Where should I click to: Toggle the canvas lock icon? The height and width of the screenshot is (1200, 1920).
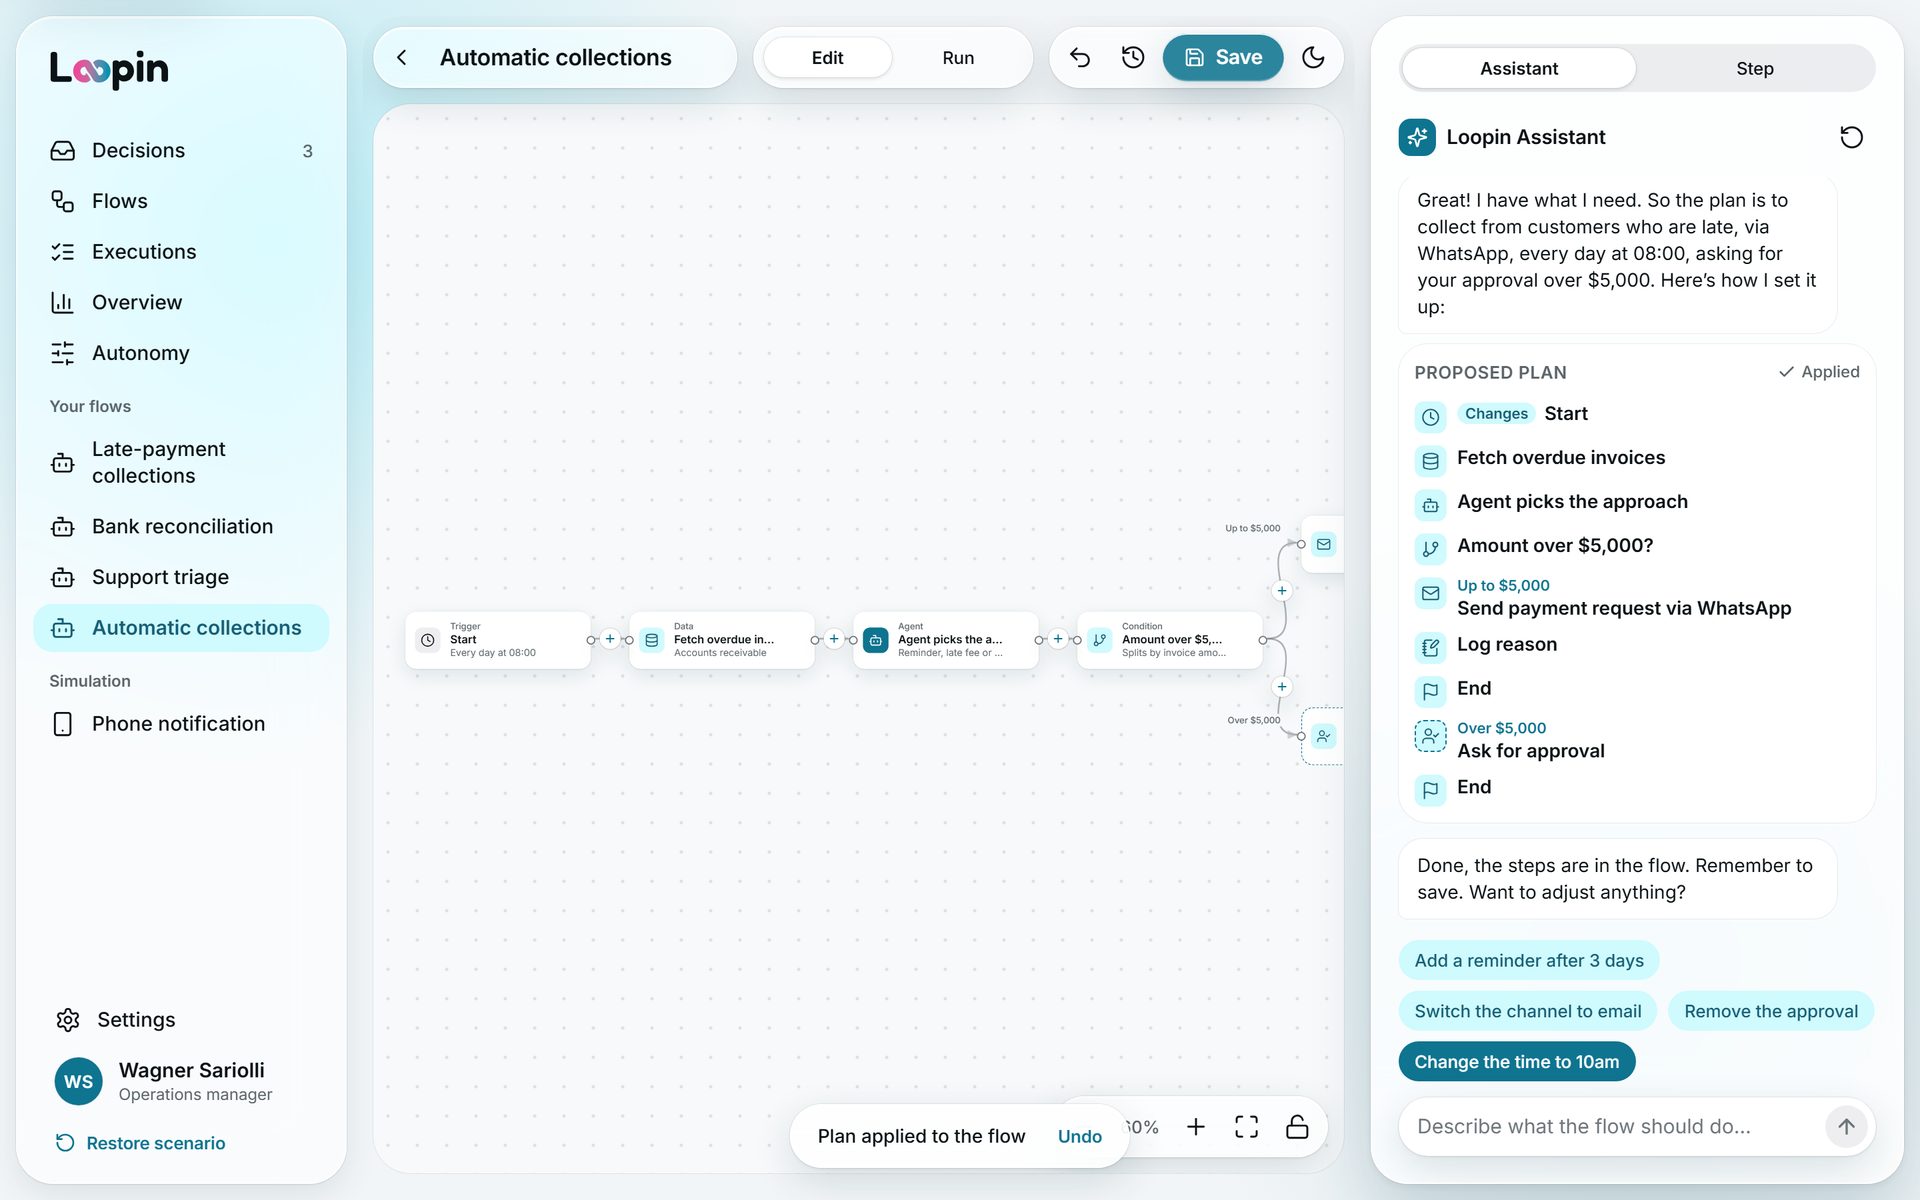pos(1297,1127)
